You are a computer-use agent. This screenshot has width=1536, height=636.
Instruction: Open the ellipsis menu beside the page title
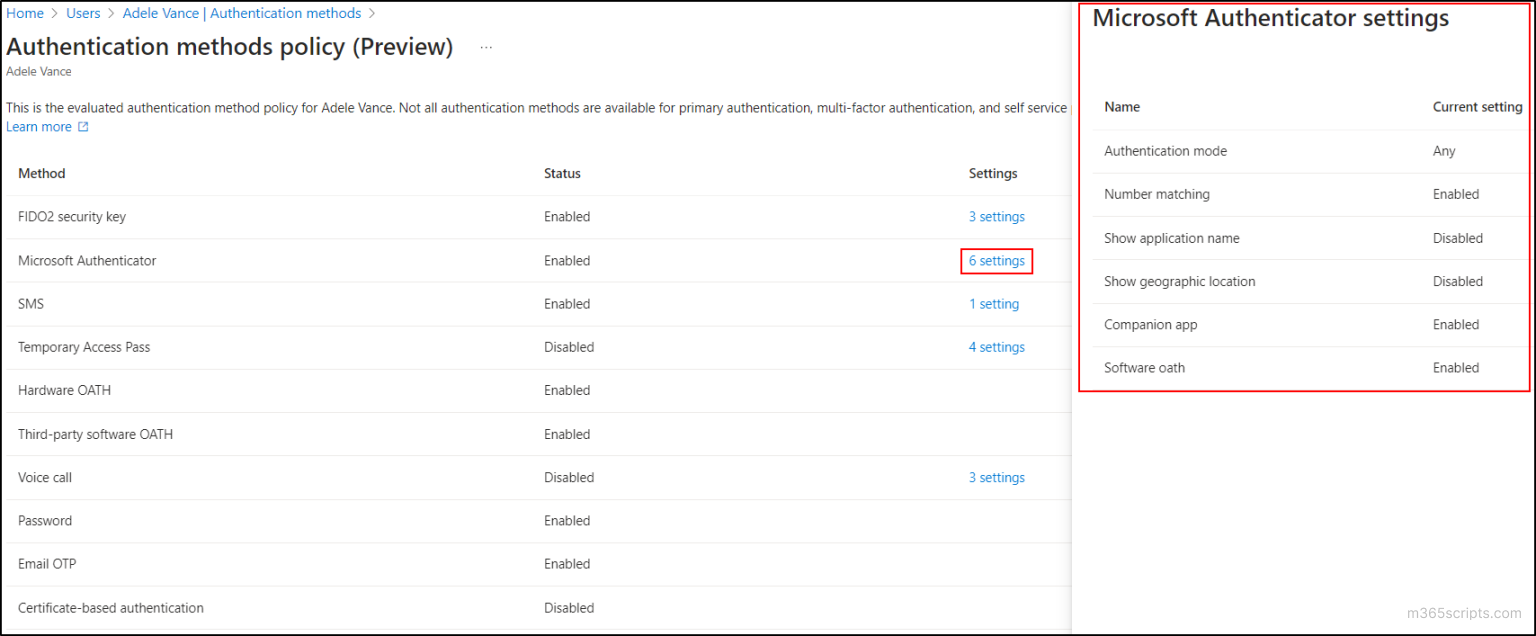click(486, 46)
